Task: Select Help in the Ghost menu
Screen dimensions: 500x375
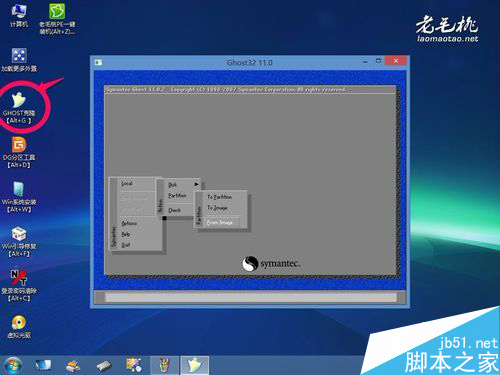Action: [x=126, y=234]
